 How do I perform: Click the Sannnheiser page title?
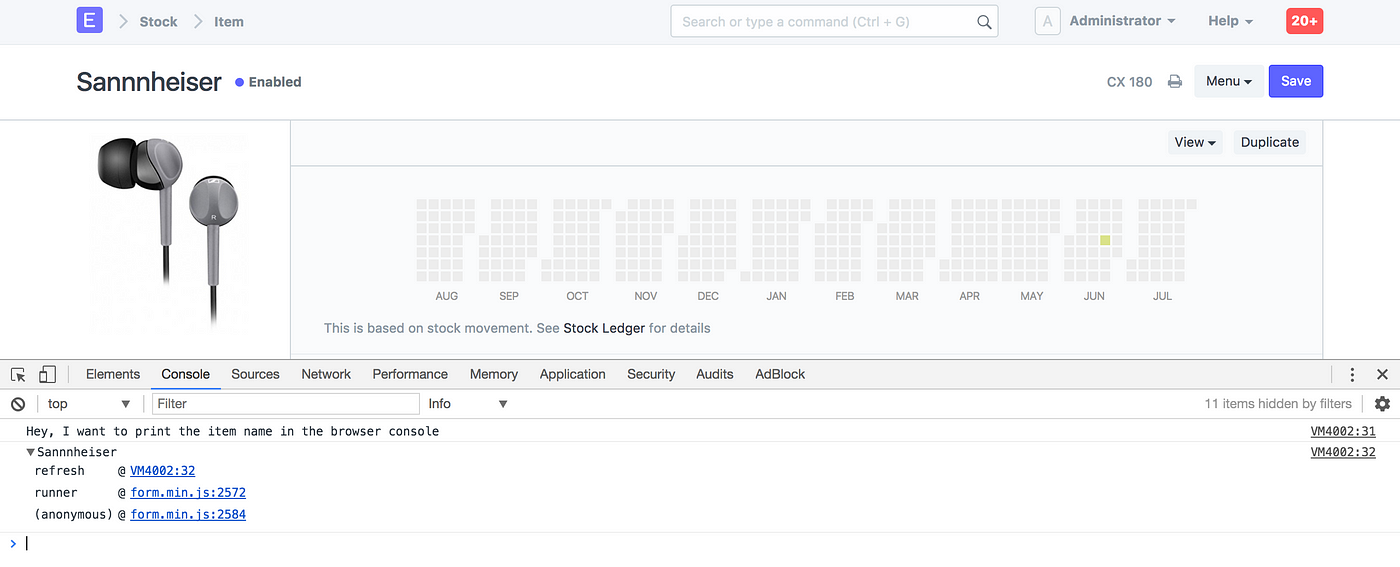click(x=149, y=82)
